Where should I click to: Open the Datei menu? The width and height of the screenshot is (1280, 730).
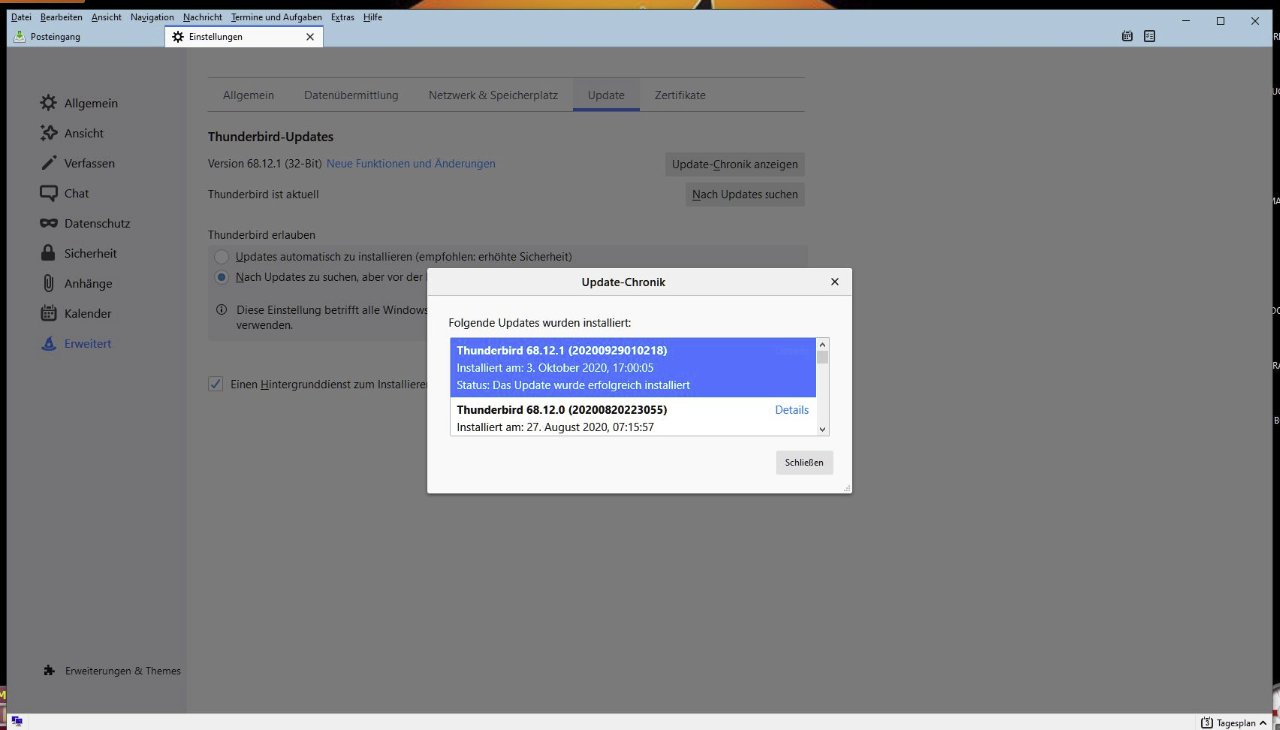21,17
